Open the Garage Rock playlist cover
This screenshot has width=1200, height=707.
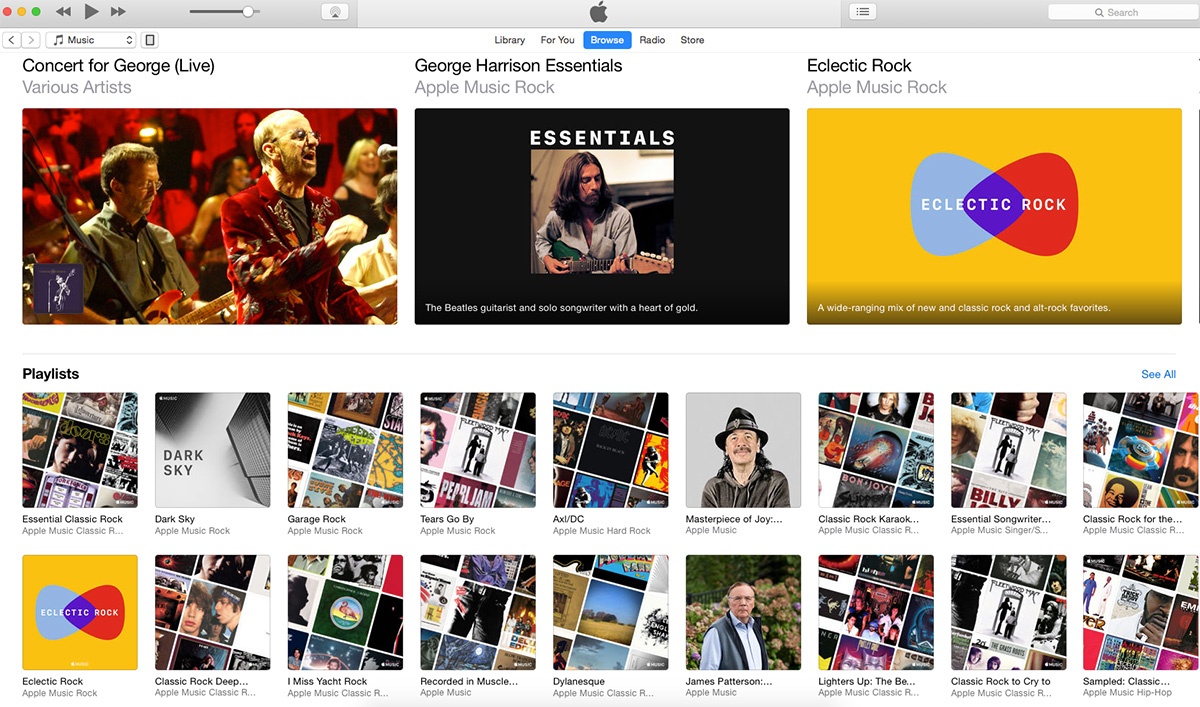click(x=345, y=450)
